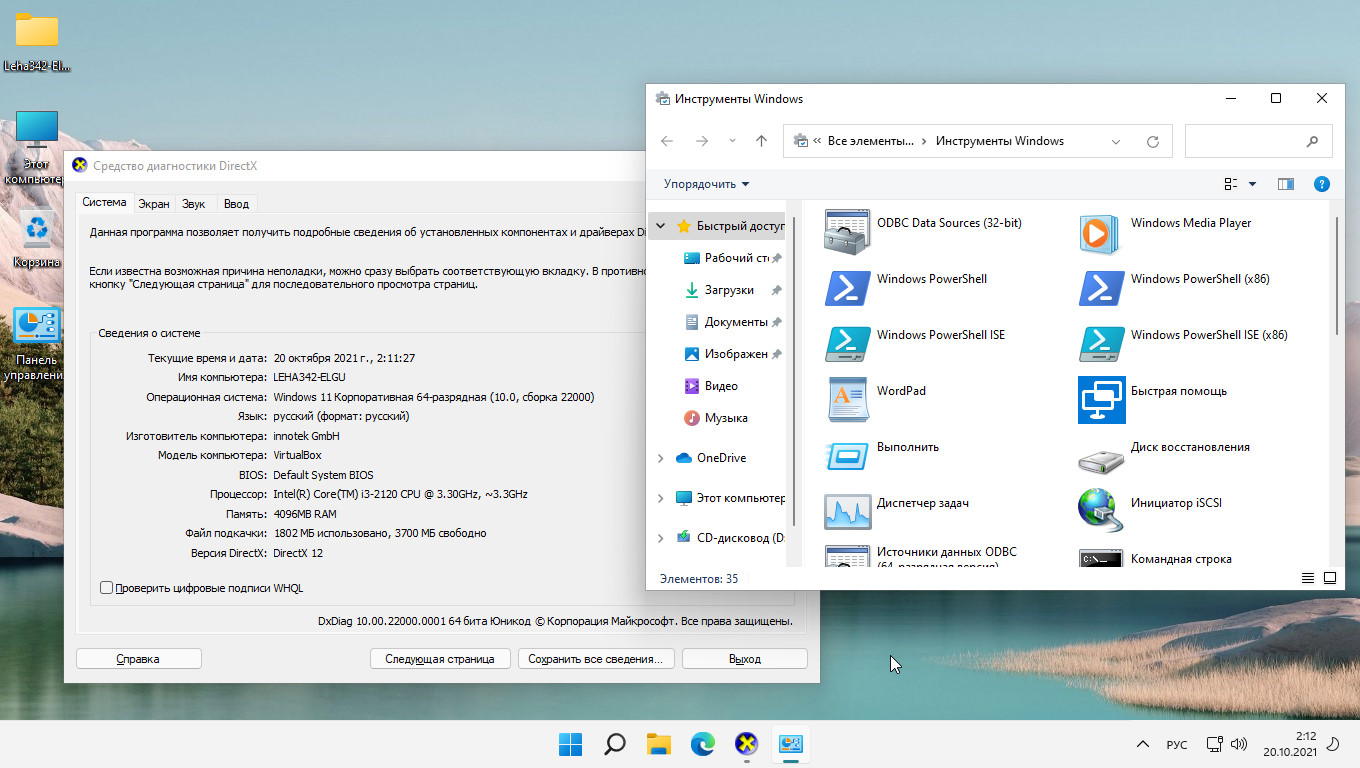Switch to large icons view in status bar
Screen dimensions: 1360x768
(1330, 578)
